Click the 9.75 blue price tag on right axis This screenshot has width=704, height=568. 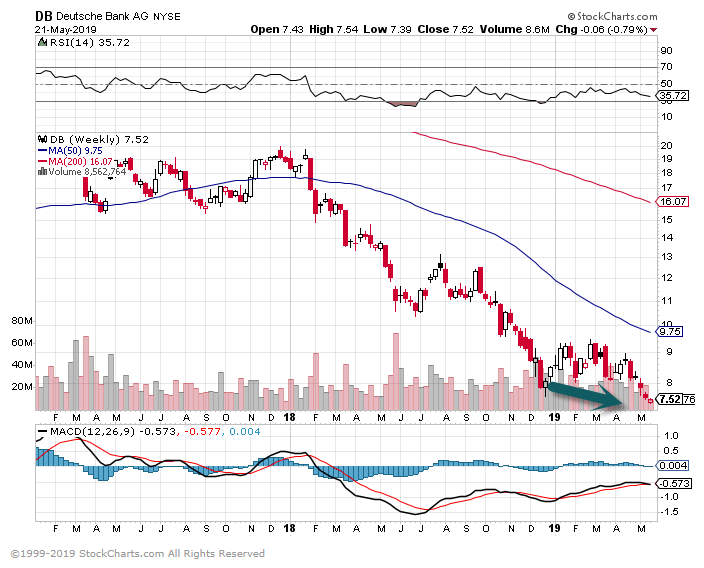[x=669, y=332]
